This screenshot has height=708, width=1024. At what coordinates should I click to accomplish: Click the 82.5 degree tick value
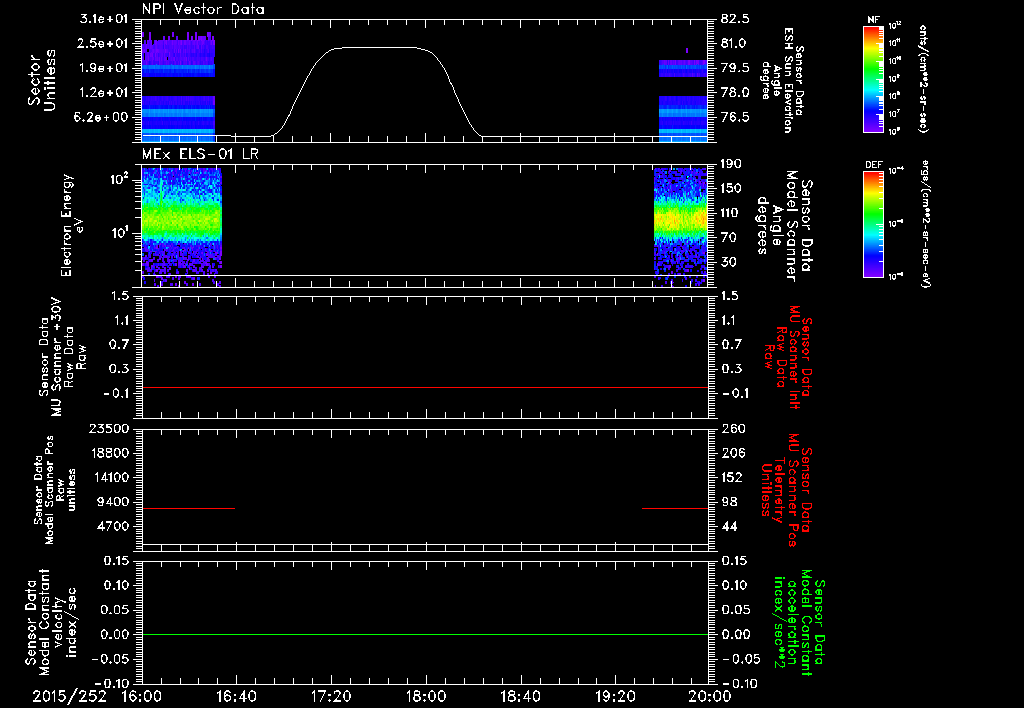(x=735, y=19)
